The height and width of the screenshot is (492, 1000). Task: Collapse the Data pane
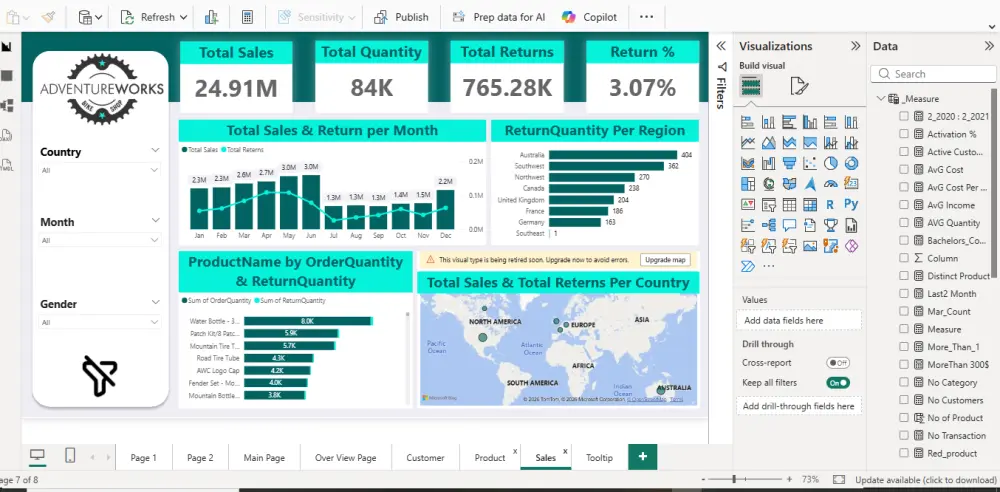click(989, 46)
